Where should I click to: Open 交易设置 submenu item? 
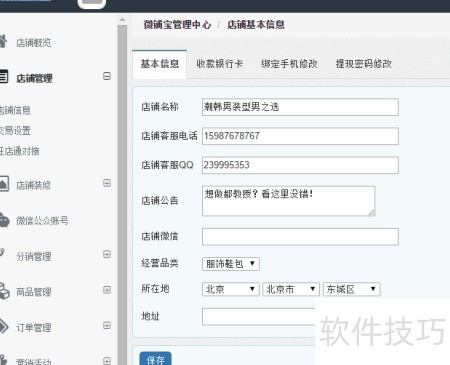(x=15, y=131)
